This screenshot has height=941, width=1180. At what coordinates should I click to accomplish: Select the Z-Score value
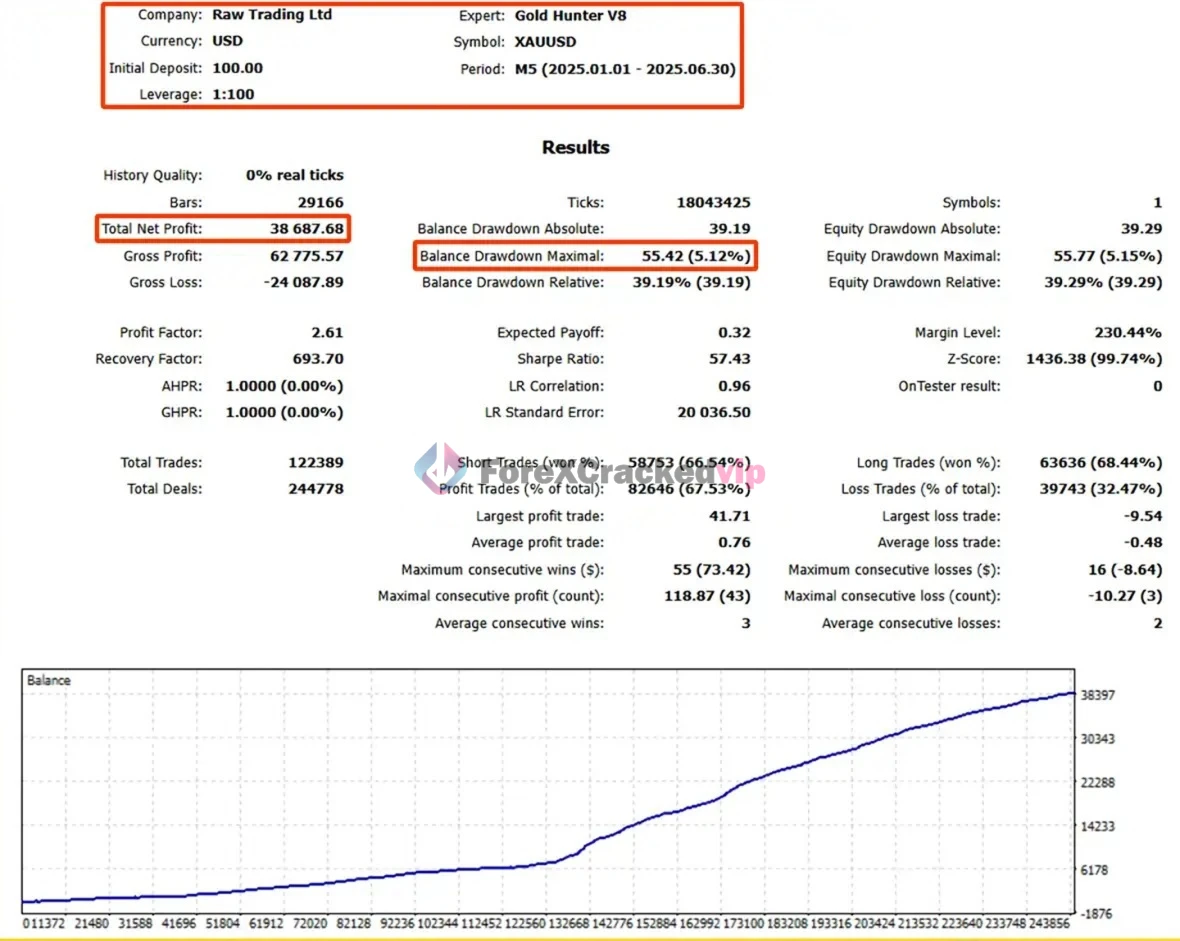1094,359
